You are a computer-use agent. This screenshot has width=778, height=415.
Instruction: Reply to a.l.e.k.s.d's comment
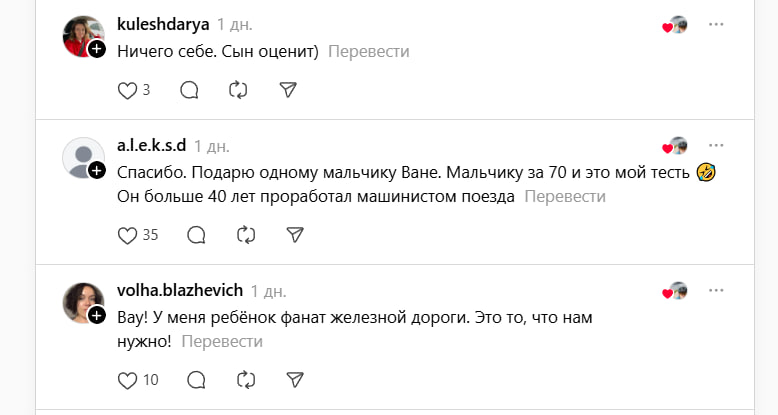pyautogui.click(x=197, y=235)
